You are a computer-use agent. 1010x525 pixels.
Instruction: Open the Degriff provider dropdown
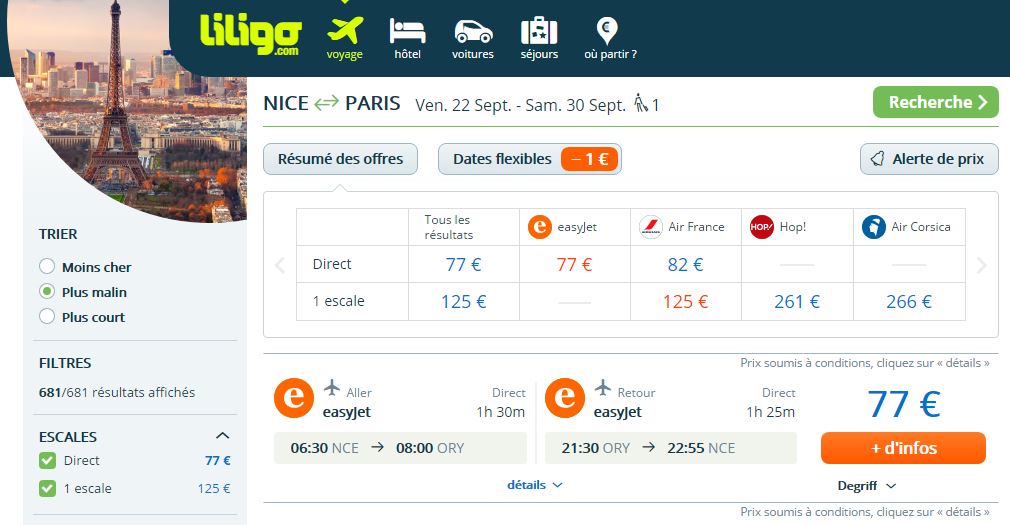866,486
